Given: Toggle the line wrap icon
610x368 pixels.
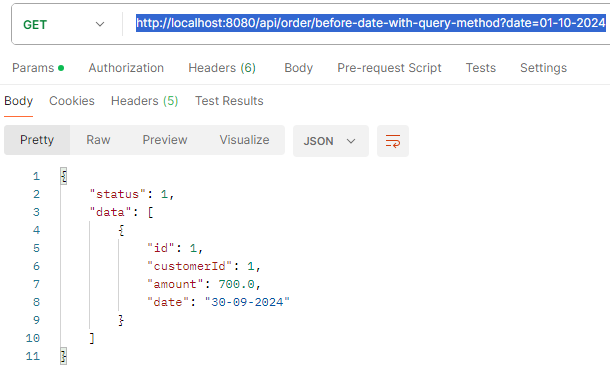Looking at the screenshot, I should tap(393, 141).
